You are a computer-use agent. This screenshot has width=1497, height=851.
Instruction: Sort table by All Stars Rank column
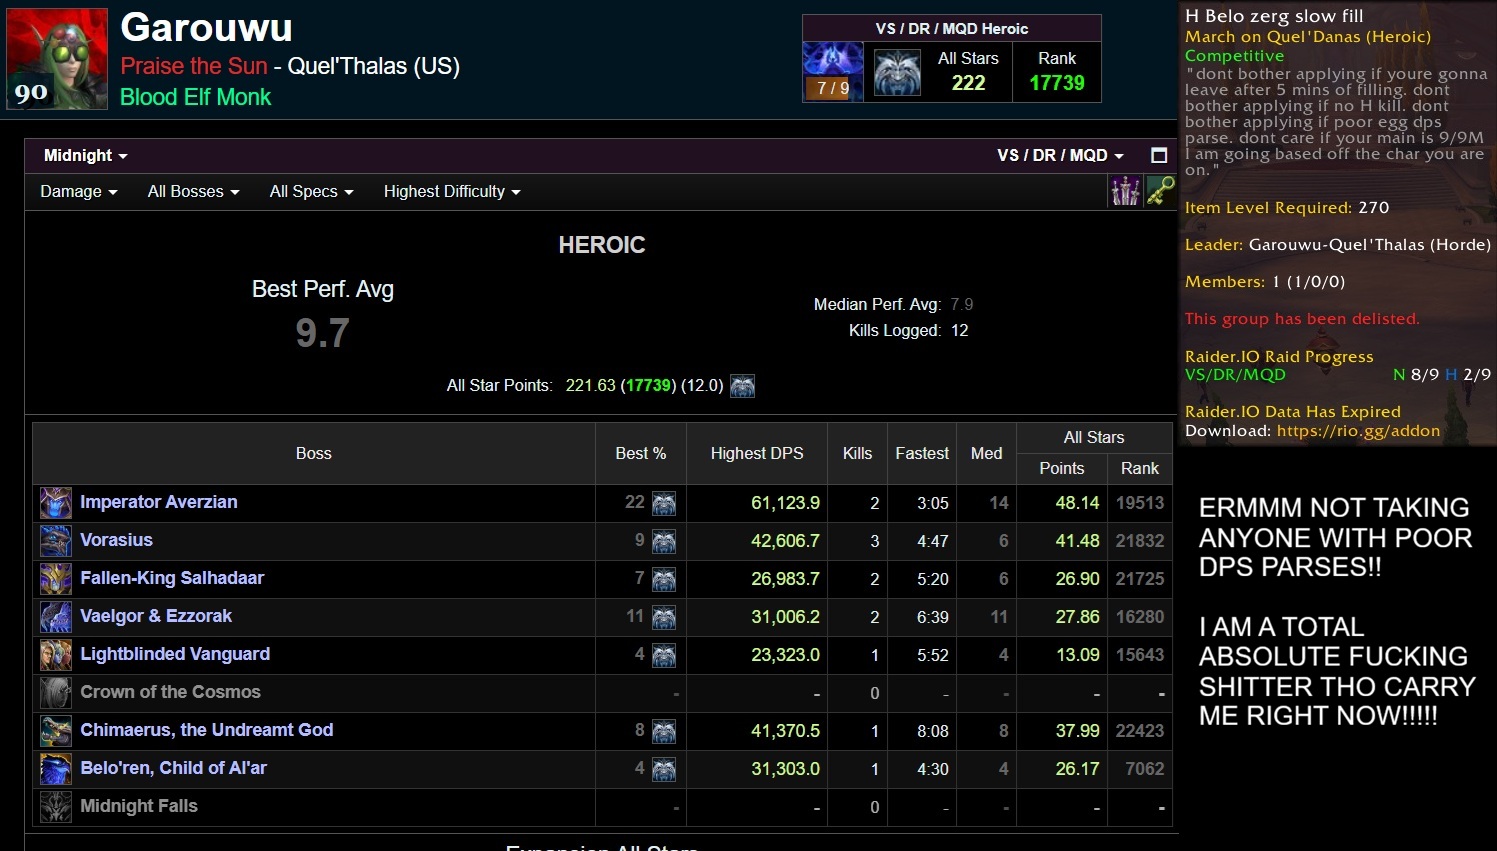[x=1140, y=469]
